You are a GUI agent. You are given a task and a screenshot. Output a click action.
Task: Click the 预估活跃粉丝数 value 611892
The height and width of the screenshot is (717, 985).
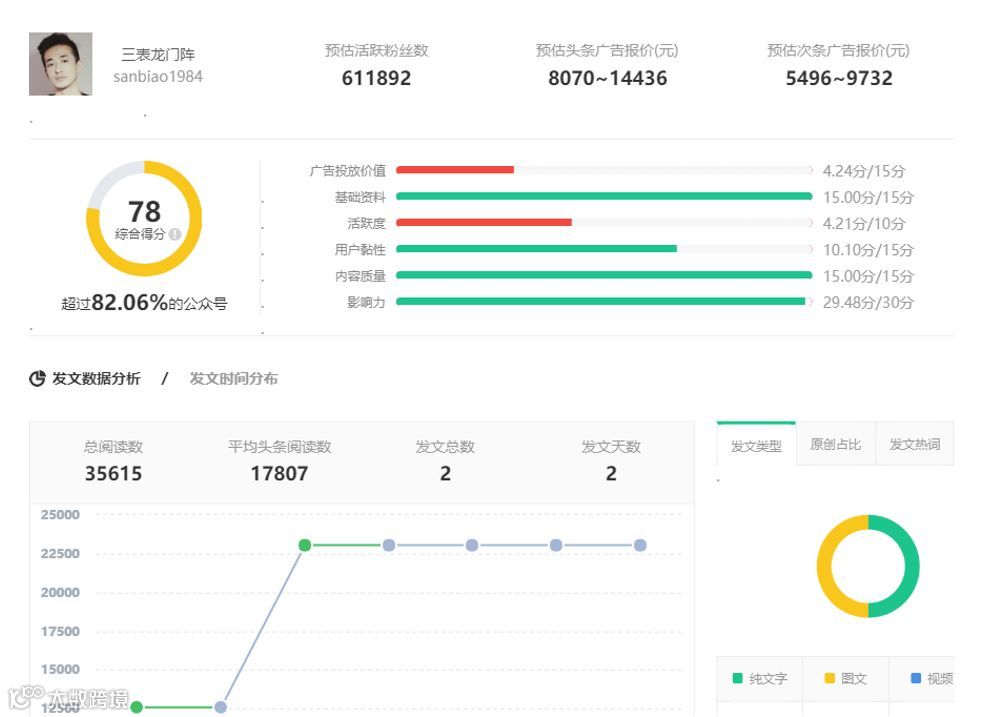(x=376, y=78)
